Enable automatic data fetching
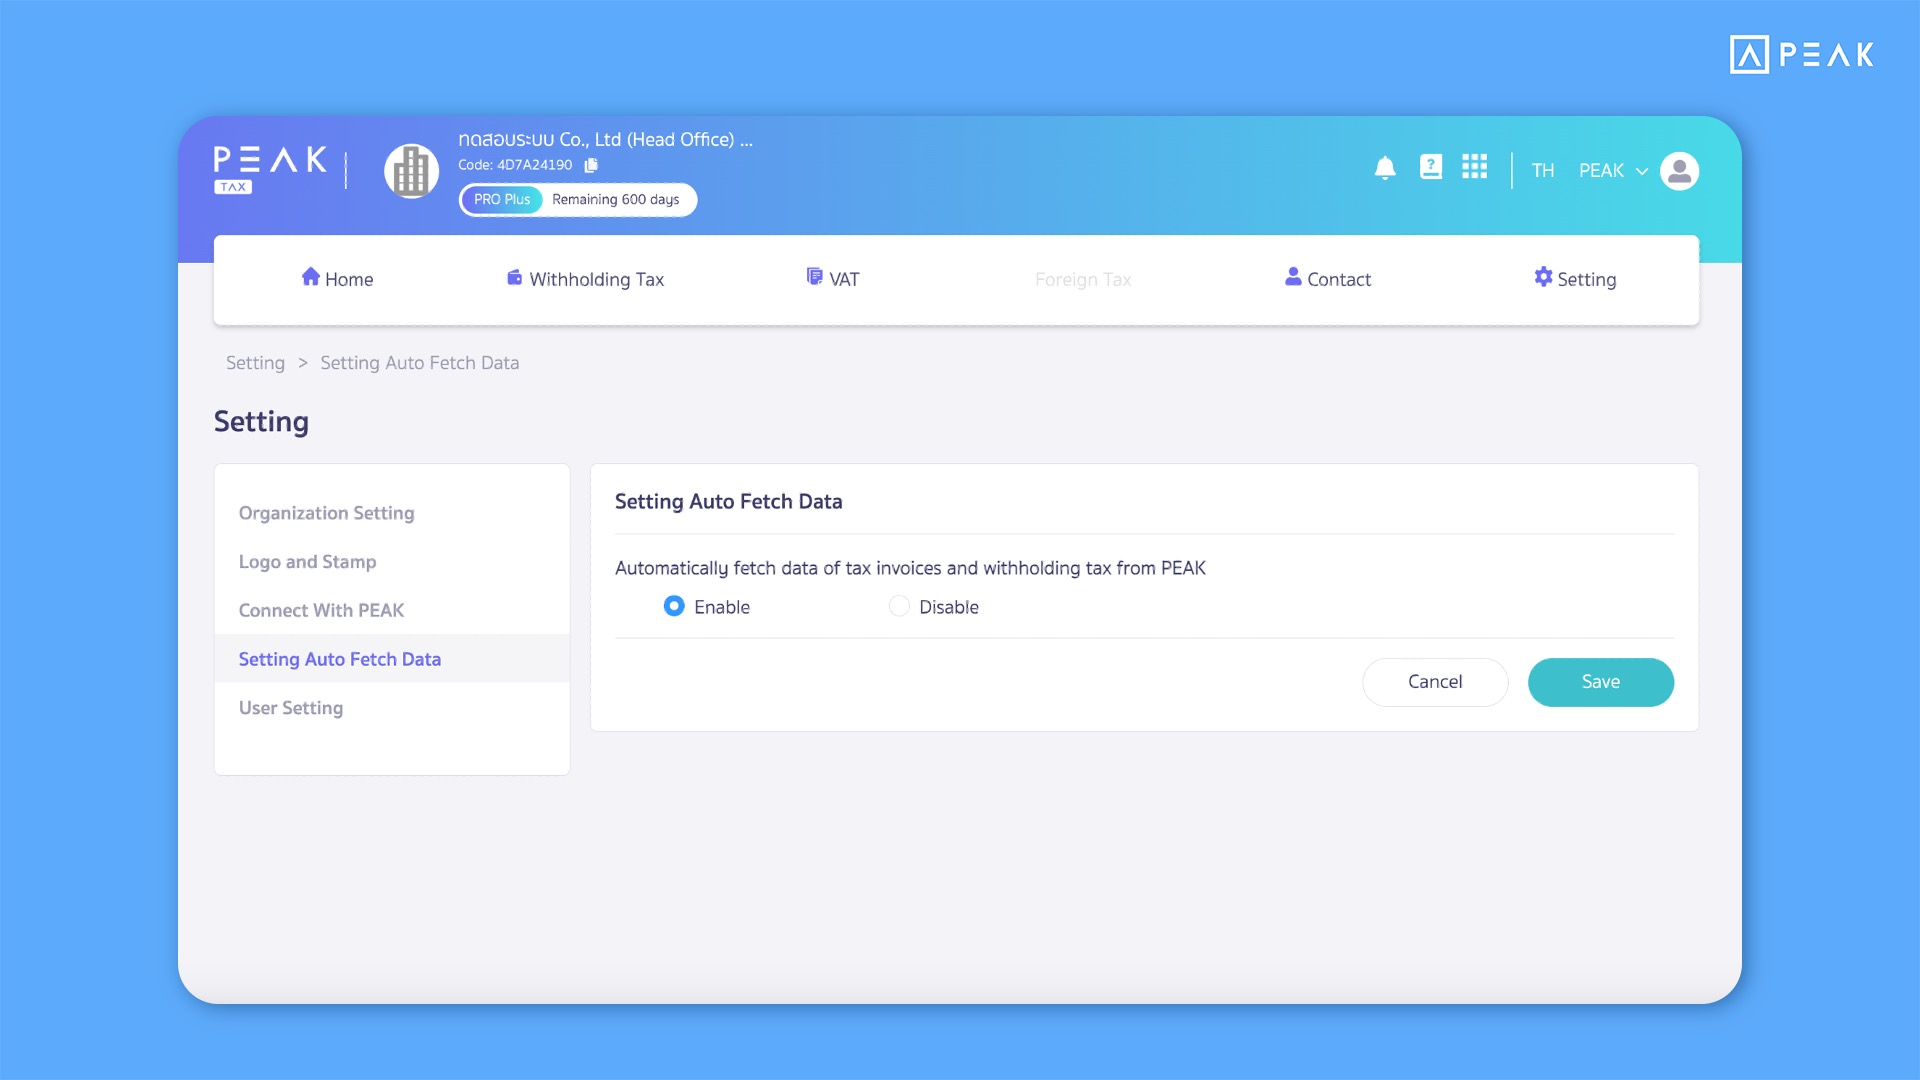This screenshot has width=1920, height=1080. [674, 606]
